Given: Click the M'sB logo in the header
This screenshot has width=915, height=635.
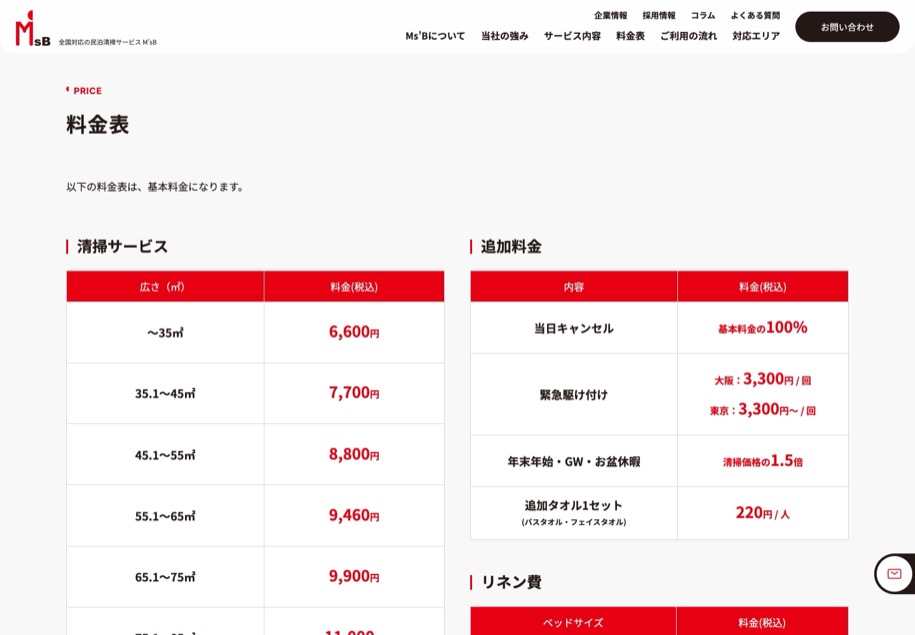Looking at the screenshot, I should click(x=33, y=28).
